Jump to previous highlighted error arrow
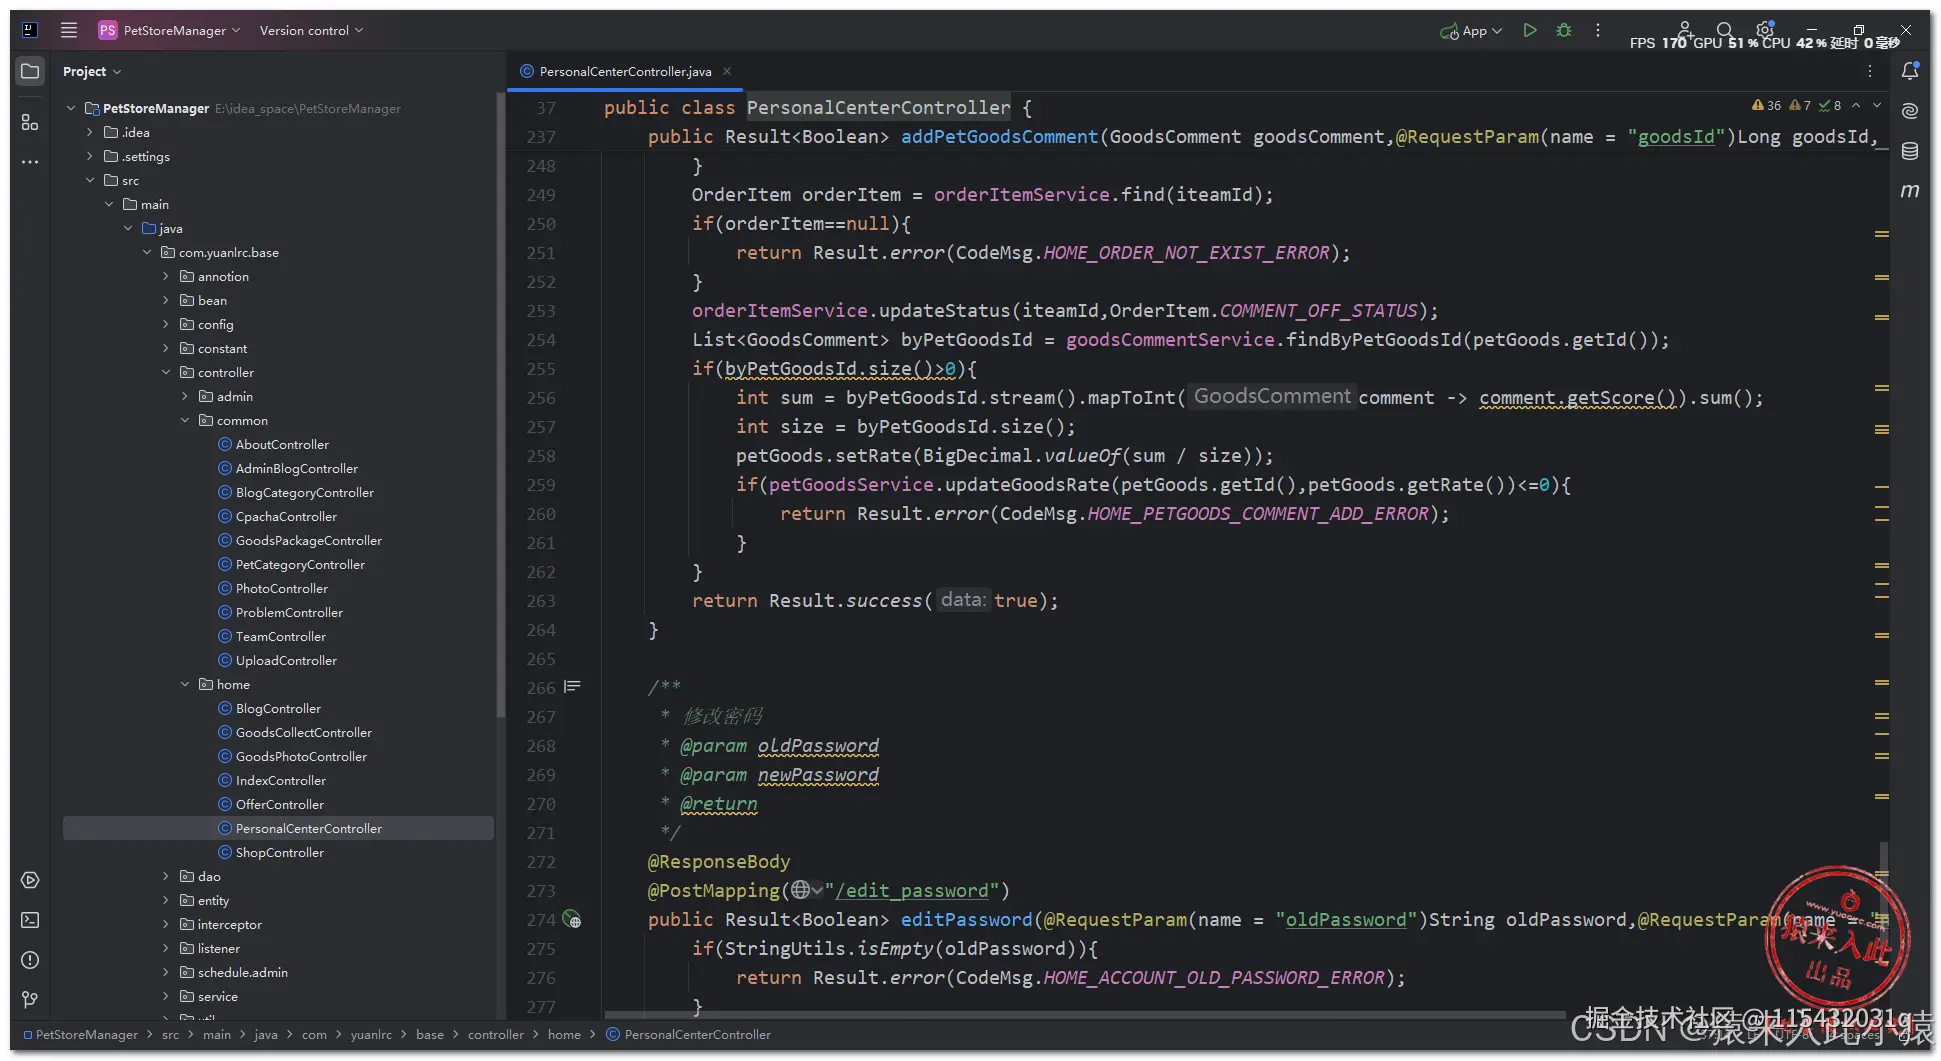Image resolution: width=1941 pixels, height=1061 pixels. pyautogui.click(x=1856, y=105)
